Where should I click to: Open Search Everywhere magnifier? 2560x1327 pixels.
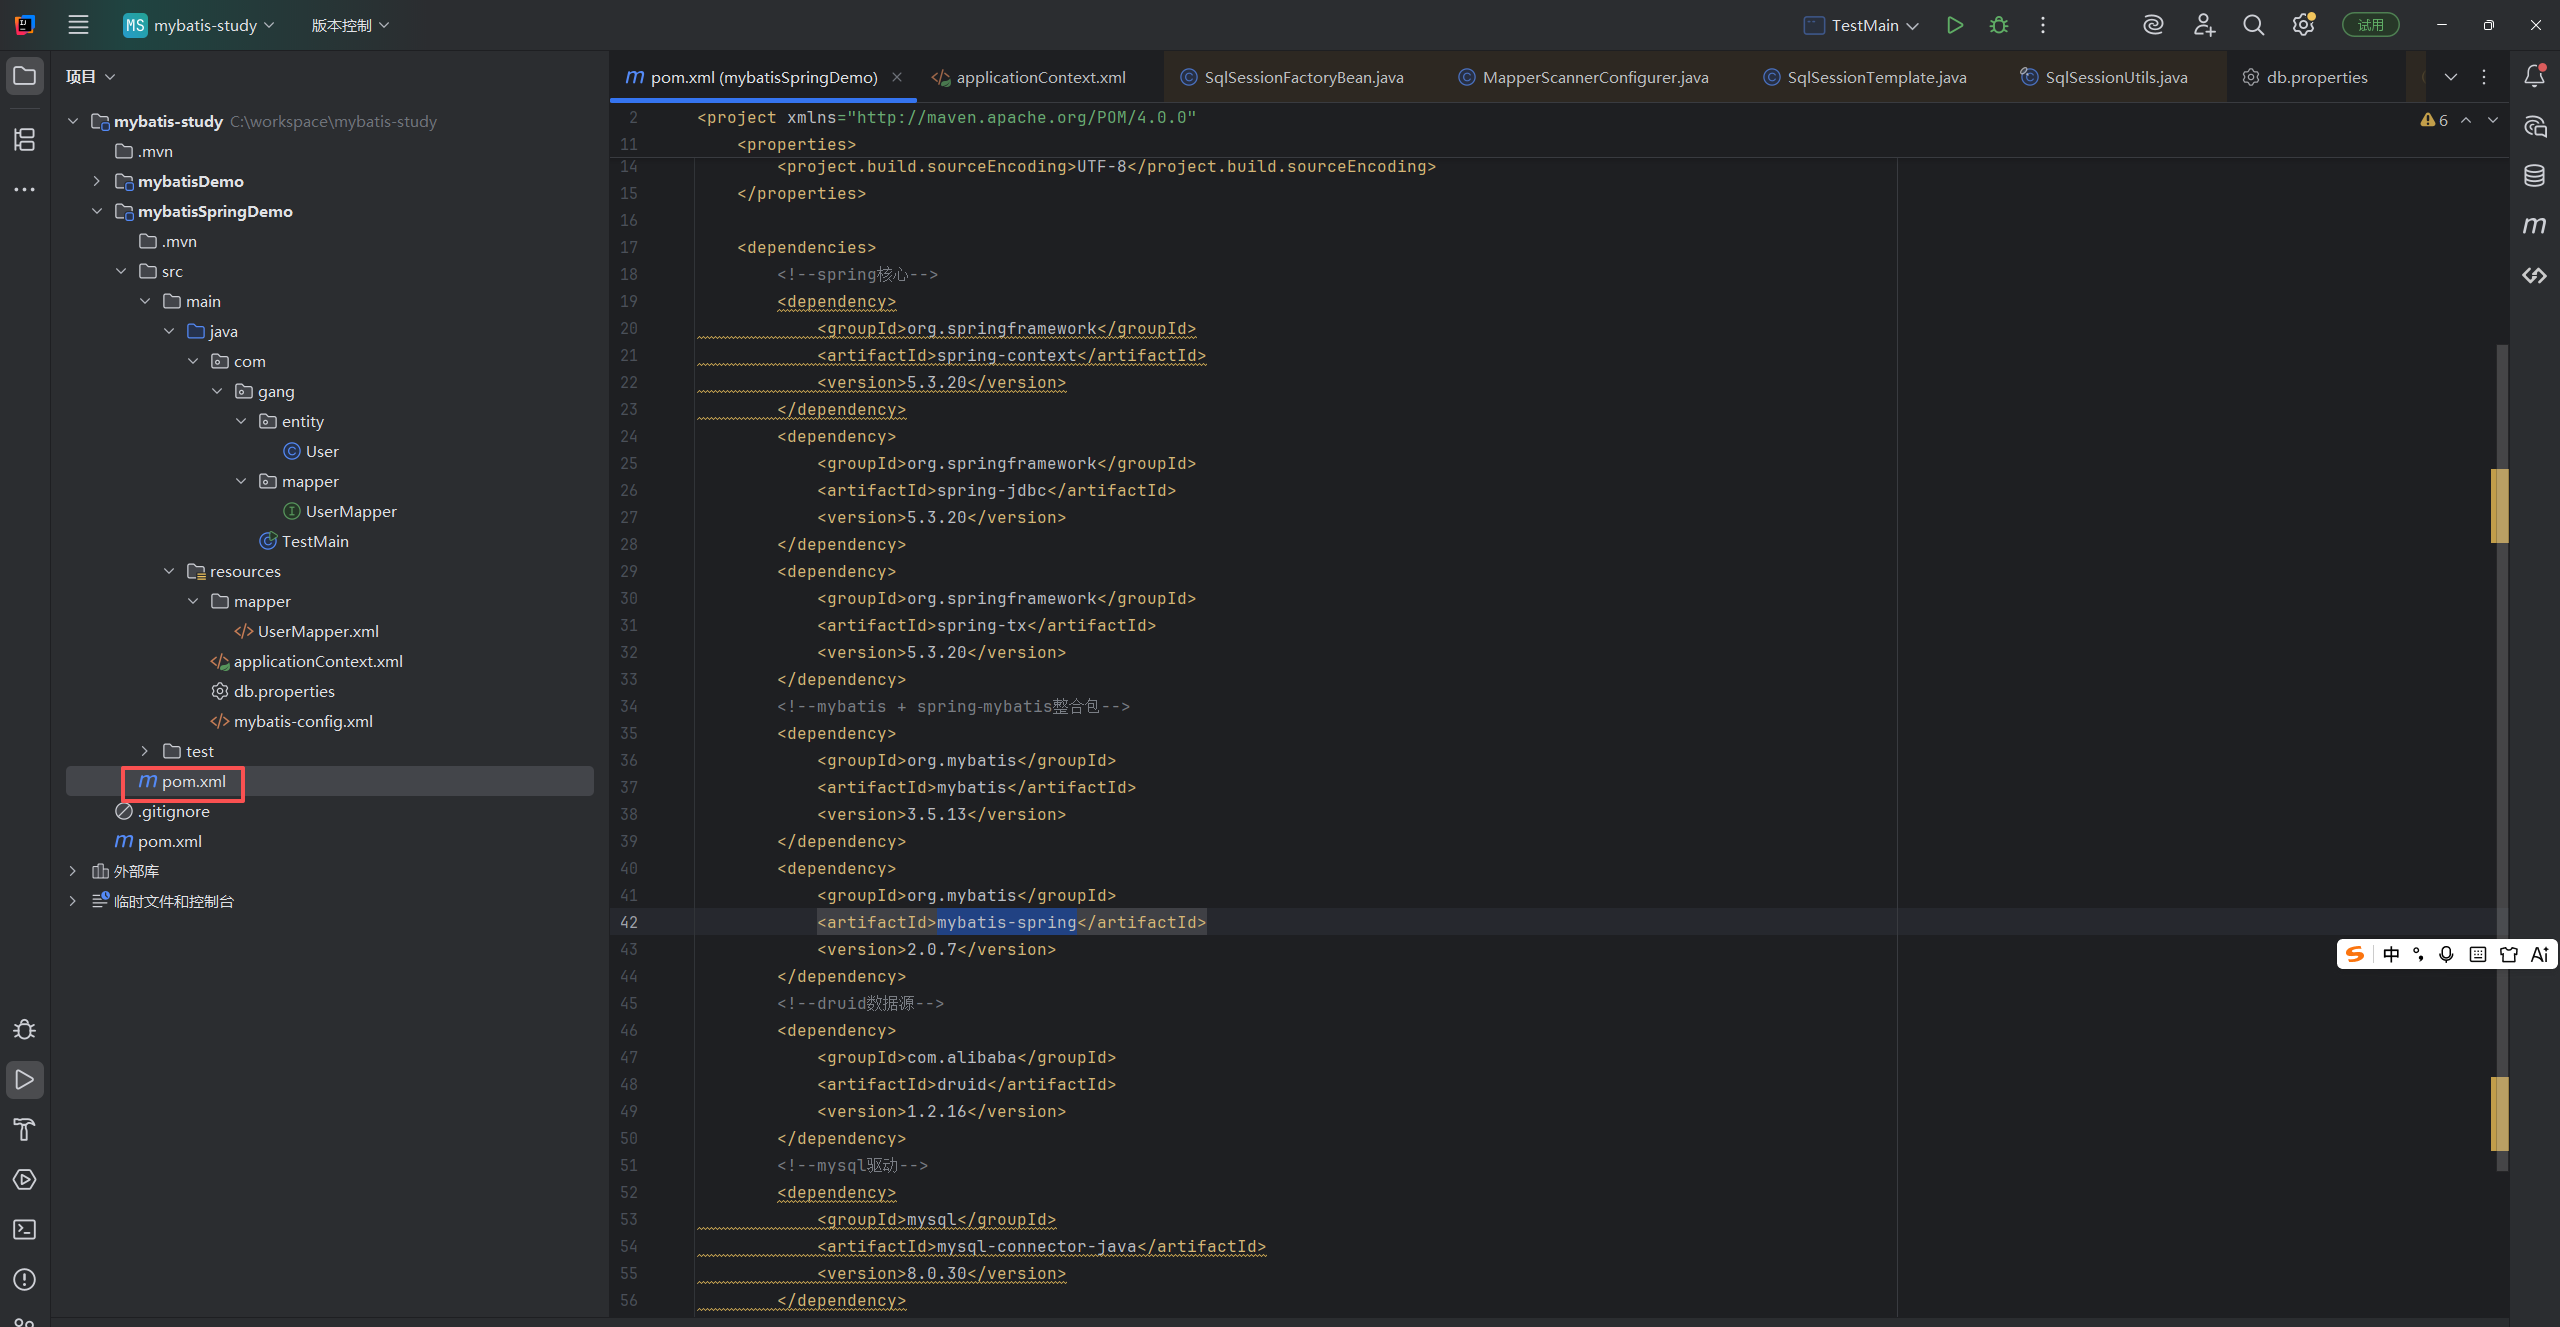pos(2253,25)
